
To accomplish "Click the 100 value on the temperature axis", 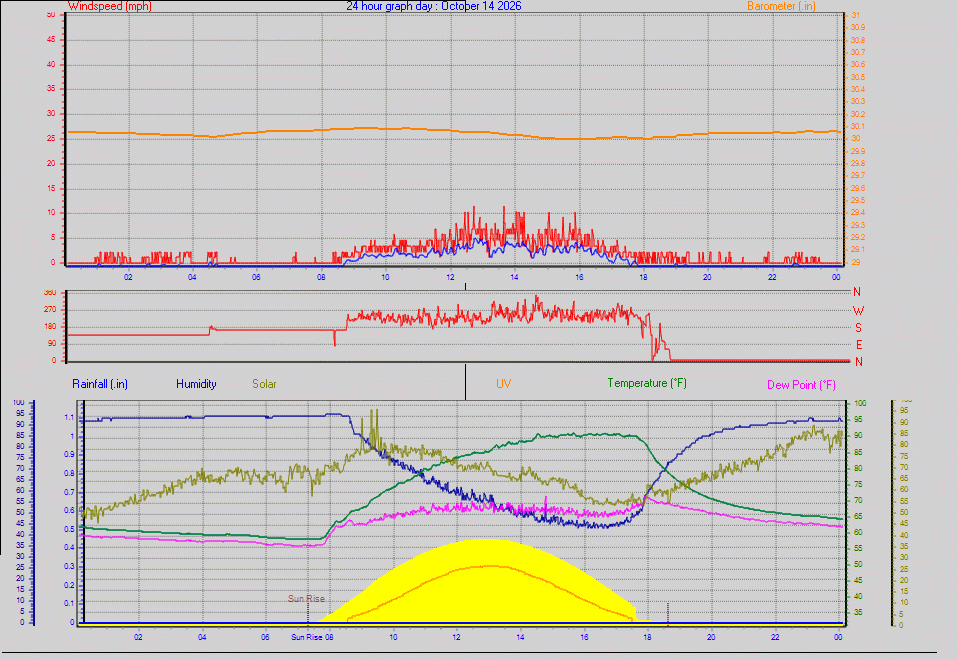I will [860, 404].
